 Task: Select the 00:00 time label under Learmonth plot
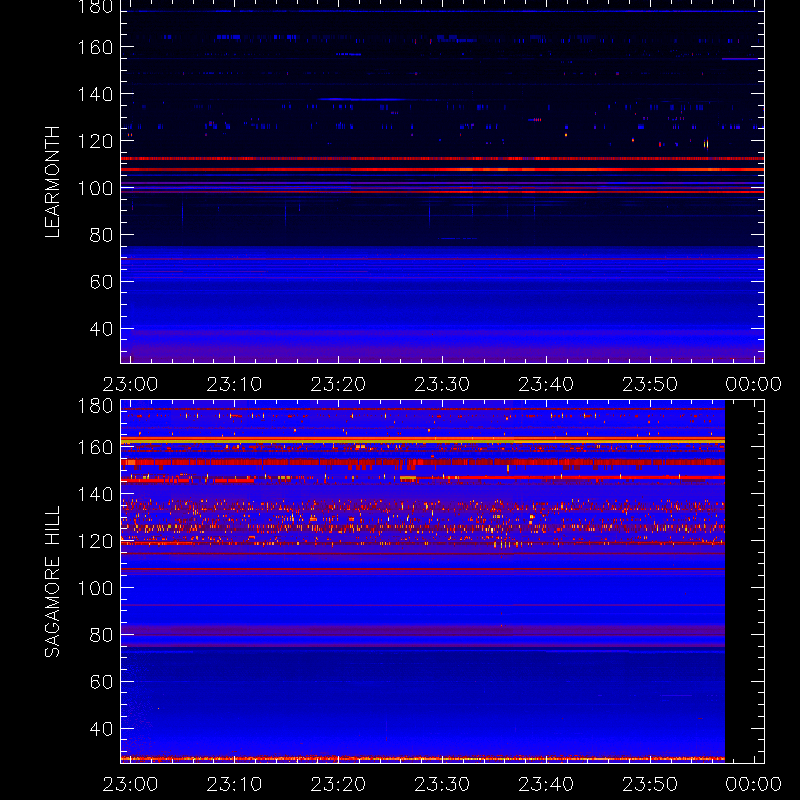point(754,384)
